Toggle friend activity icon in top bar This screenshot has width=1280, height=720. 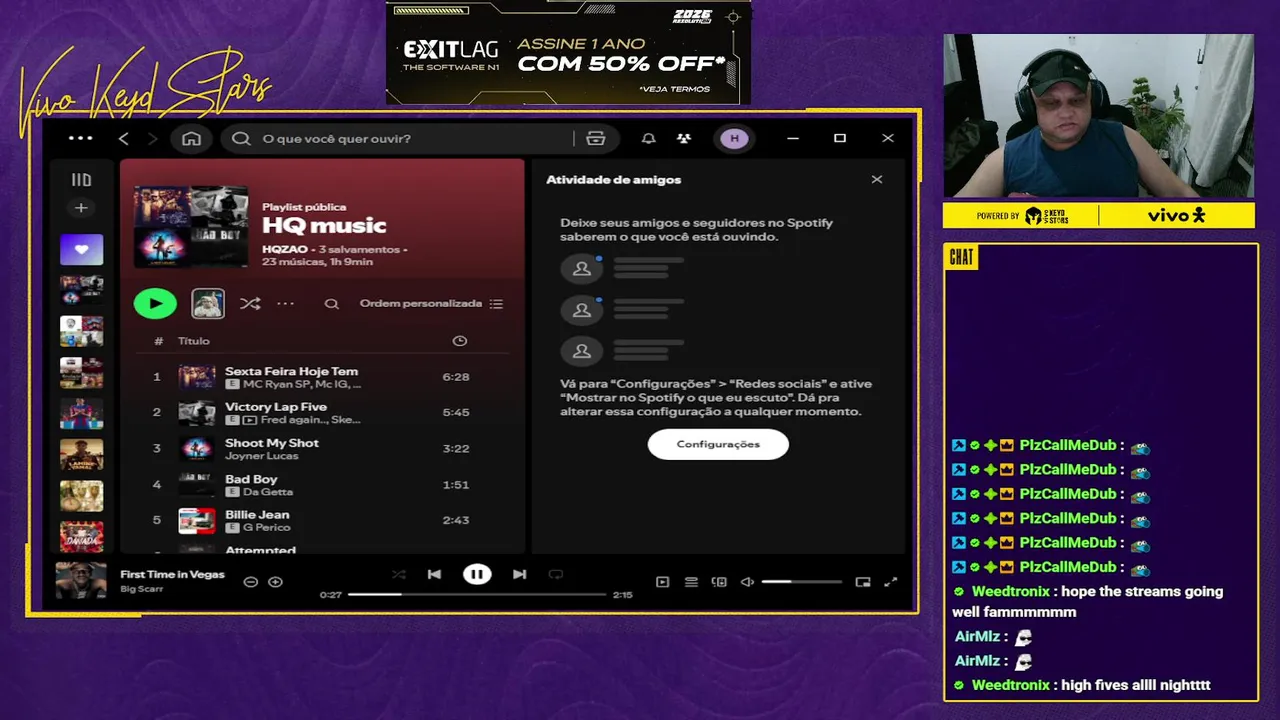coord(684,138)
